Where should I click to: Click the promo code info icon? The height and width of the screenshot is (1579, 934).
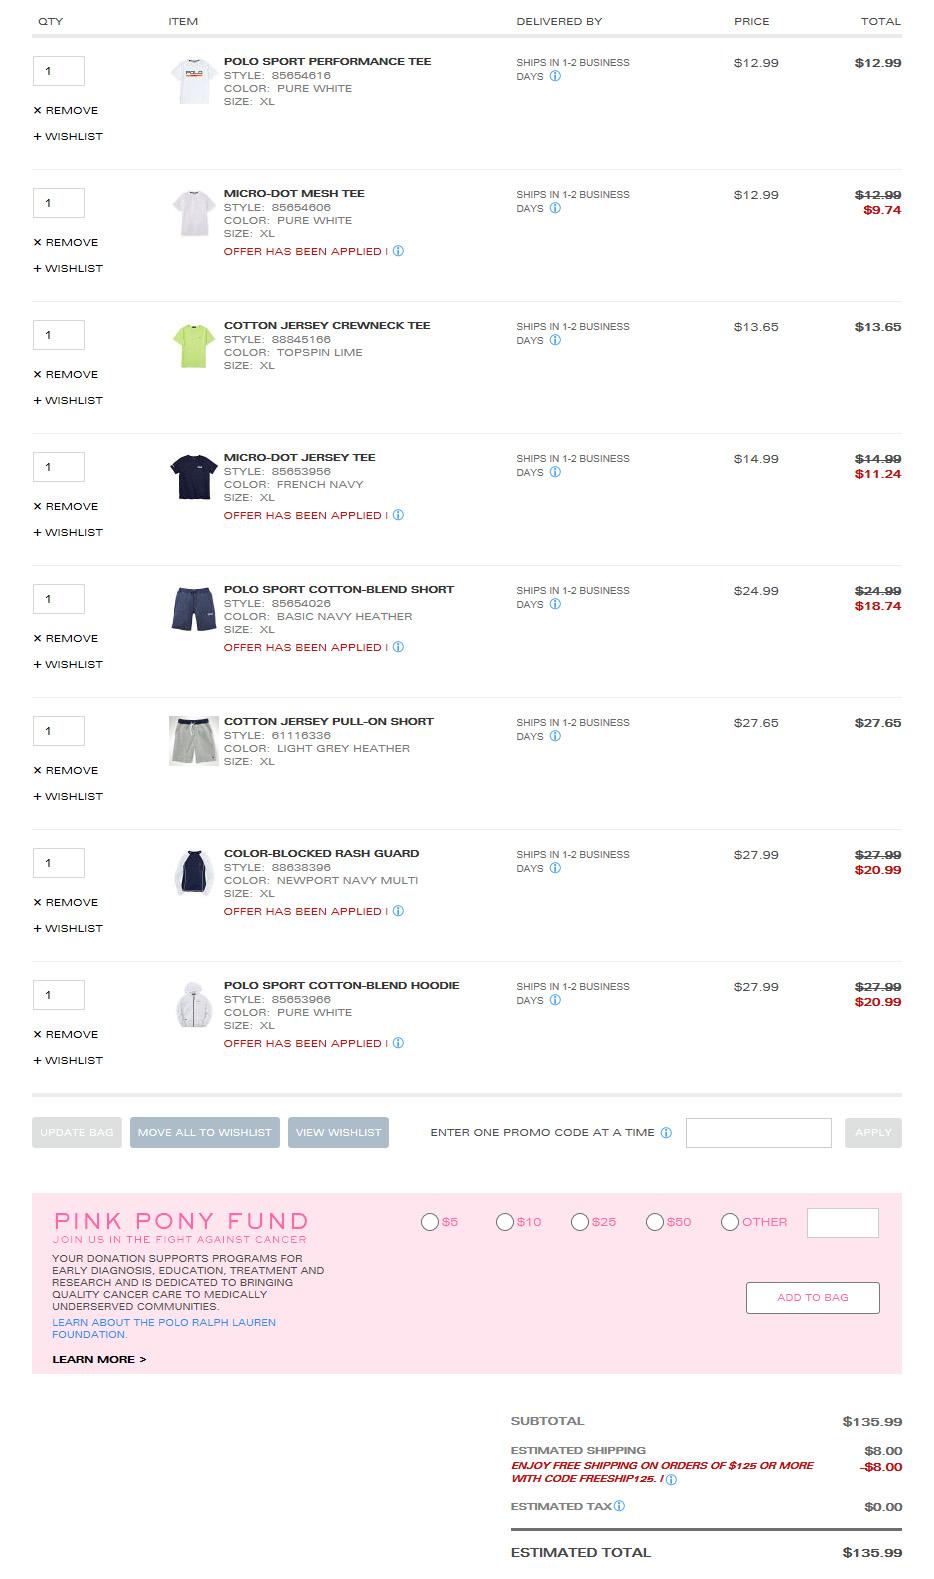[666, 1133]
